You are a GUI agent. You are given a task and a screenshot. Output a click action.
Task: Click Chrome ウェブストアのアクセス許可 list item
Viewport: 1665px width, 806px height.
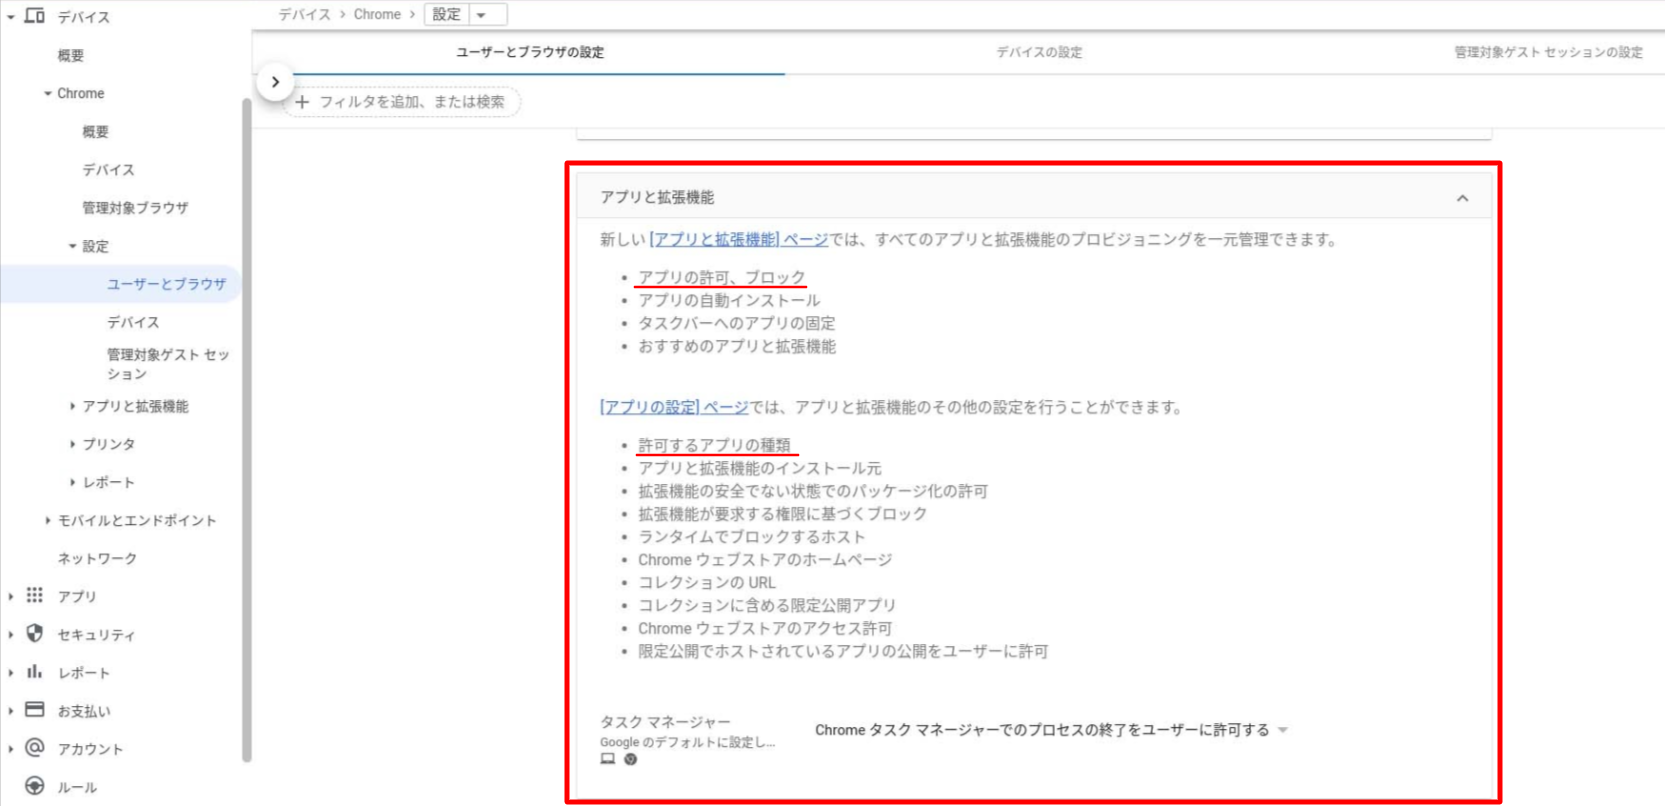pyautogui.click(x=765, y=628)
